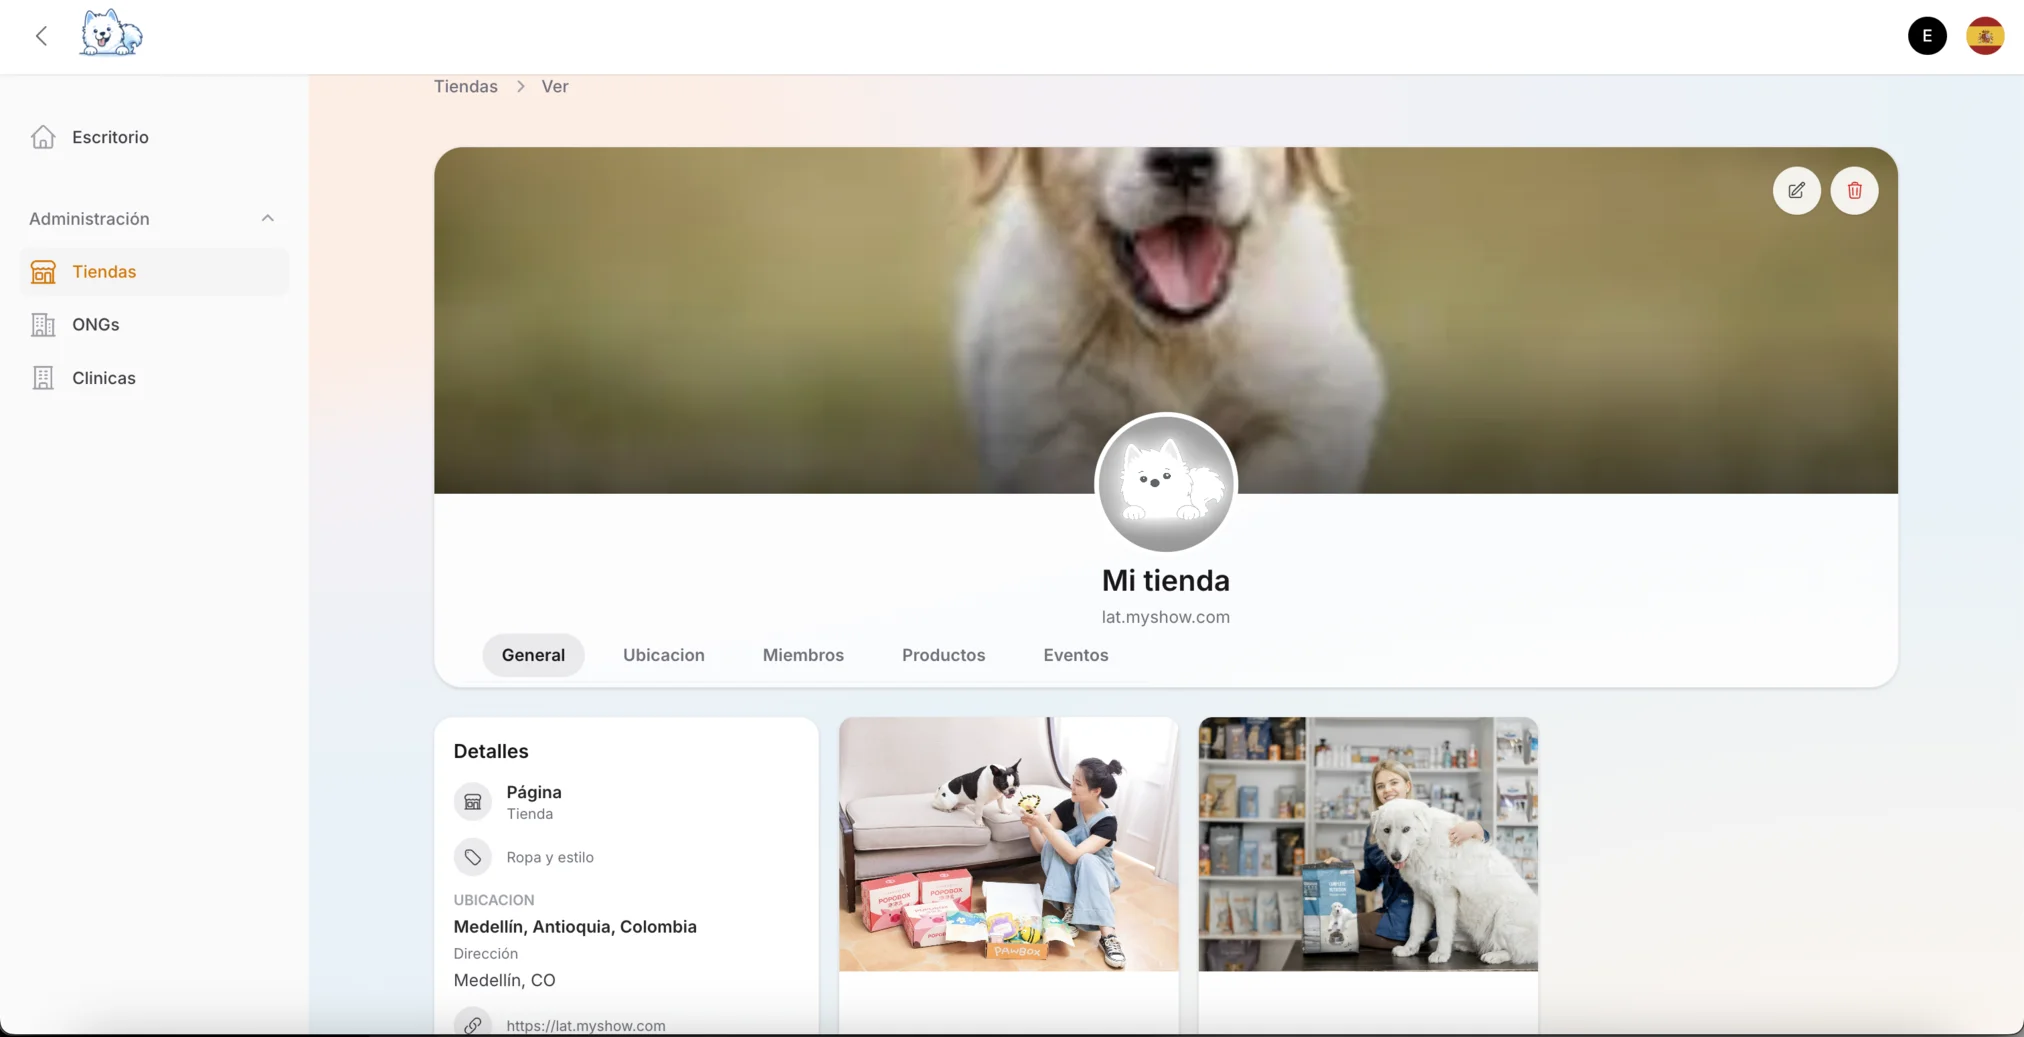Click the E user avatar icon
Screen dimensions: 2024x1037
click(1925, 35)
